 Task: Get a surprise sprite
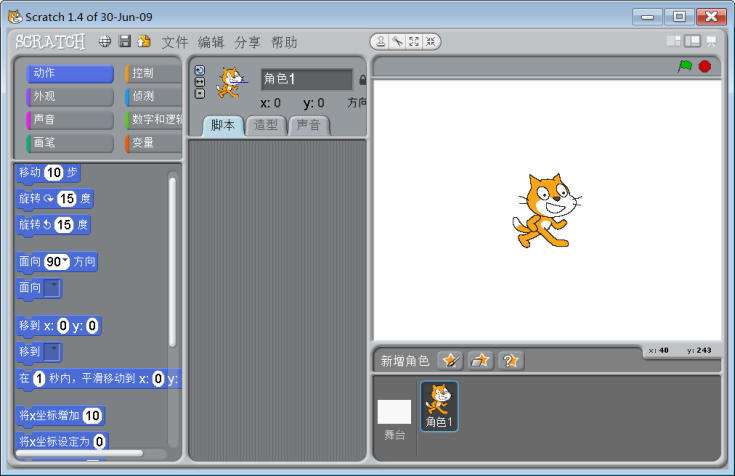511,360
